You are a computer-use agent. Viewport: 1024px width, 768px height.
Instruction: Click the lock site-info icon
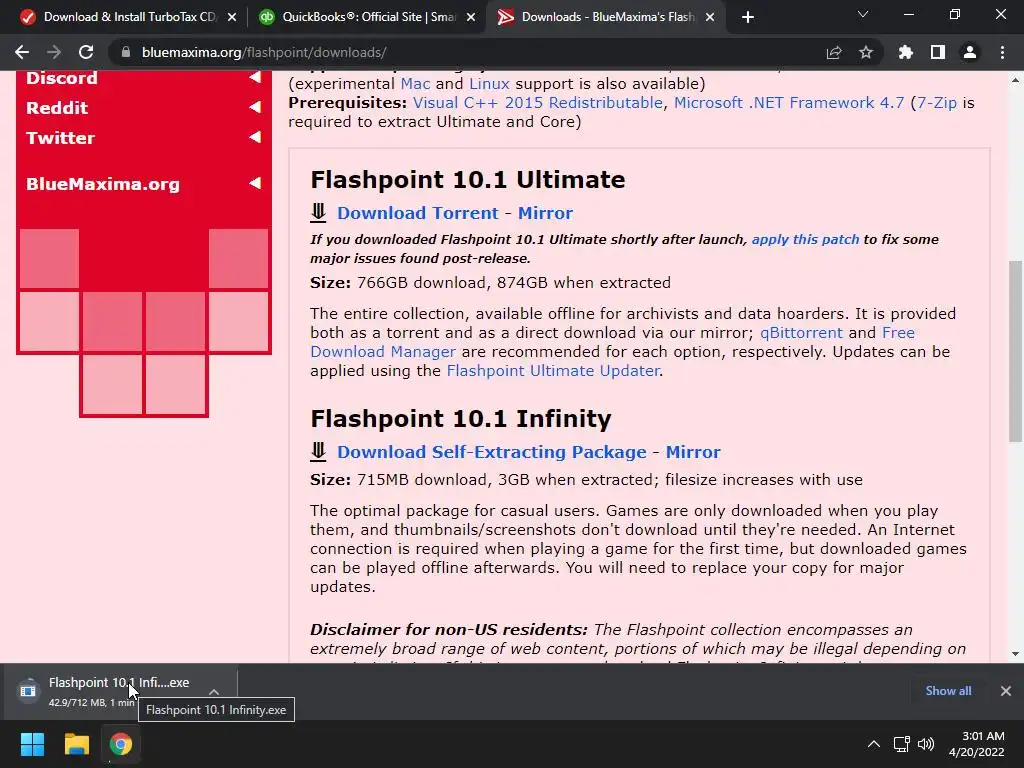[x=125, y=52]
